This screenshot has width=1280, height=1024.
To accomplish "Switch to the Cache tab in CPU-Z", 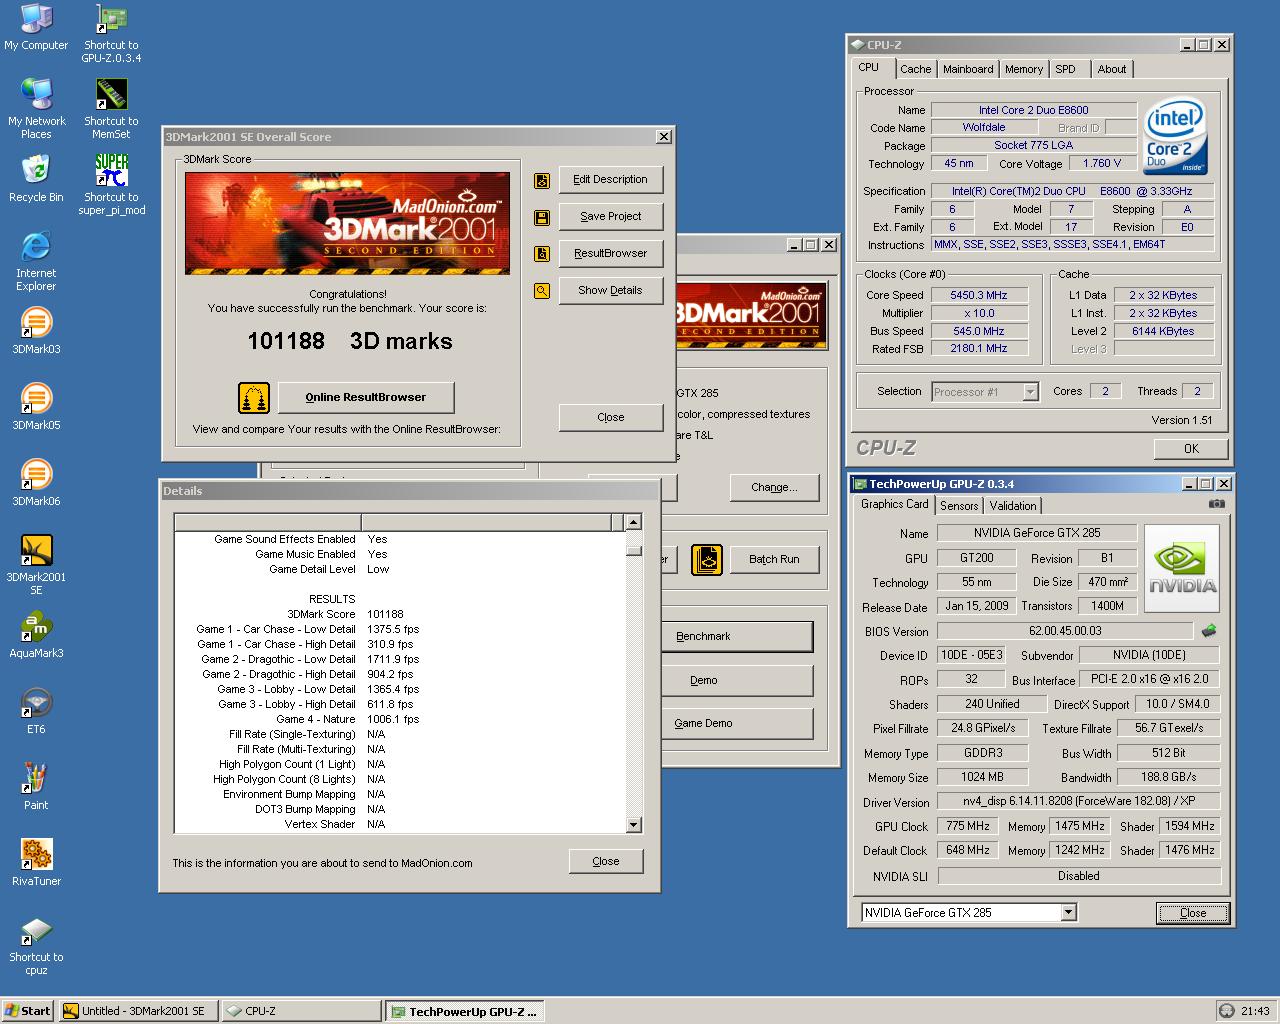I will click(x=915, y=69).
